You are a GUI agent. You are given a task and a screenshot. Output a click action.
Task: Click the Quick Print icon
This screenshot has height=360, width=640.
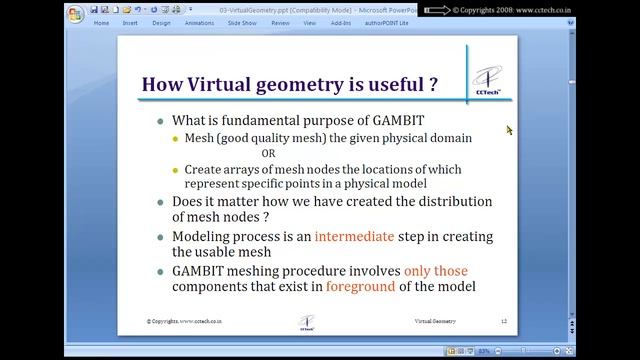tap(176, 9)
